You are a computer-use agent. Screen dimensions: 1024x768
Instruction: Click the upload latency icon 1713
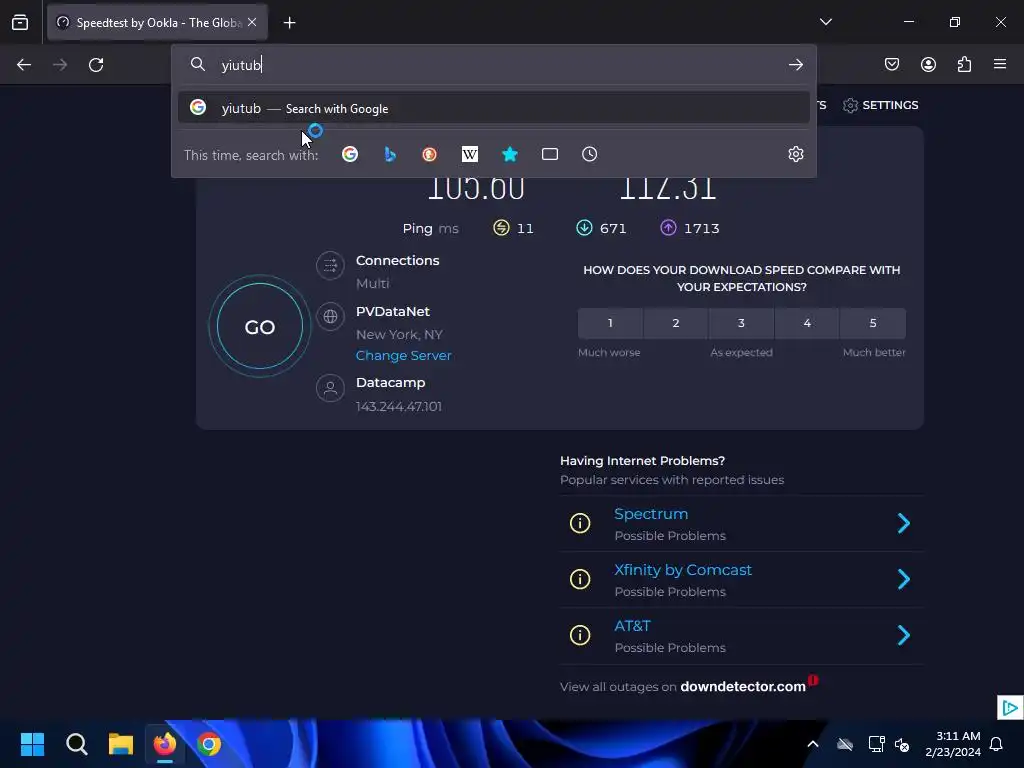pos(668,227)
